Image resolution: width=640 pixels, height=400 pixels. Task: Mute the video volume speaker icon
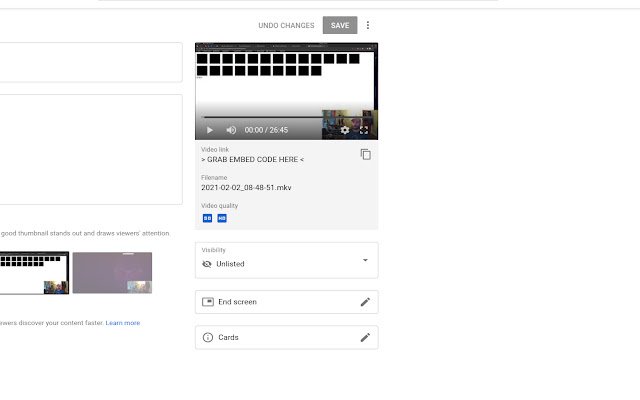click(231, 130)
